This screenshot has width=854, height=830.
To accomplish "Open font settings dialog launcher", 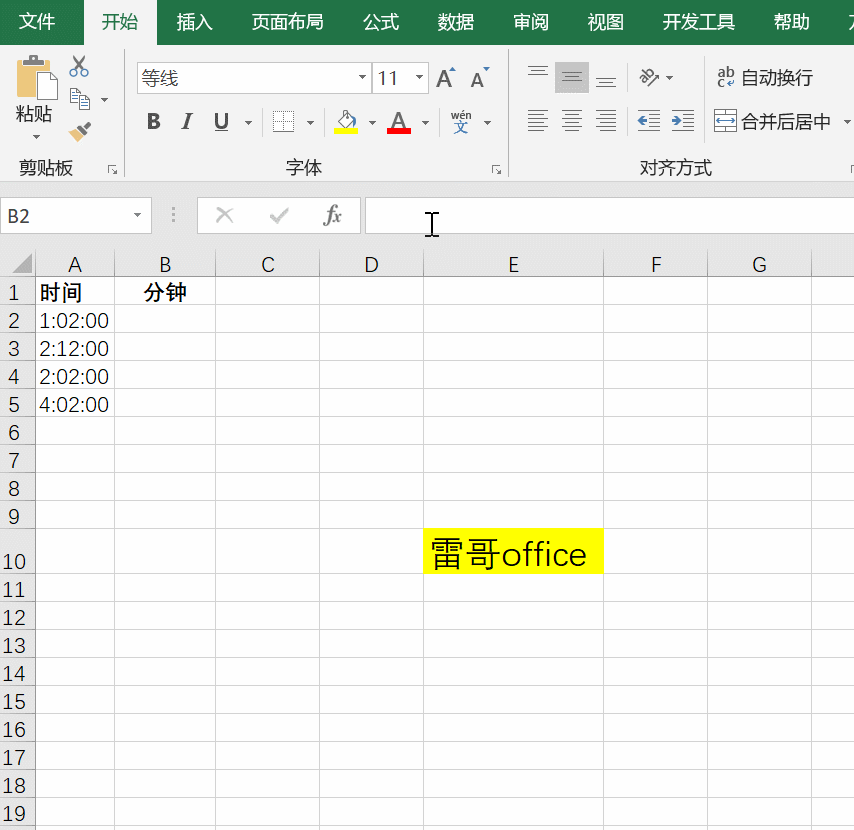I will 496,170.
